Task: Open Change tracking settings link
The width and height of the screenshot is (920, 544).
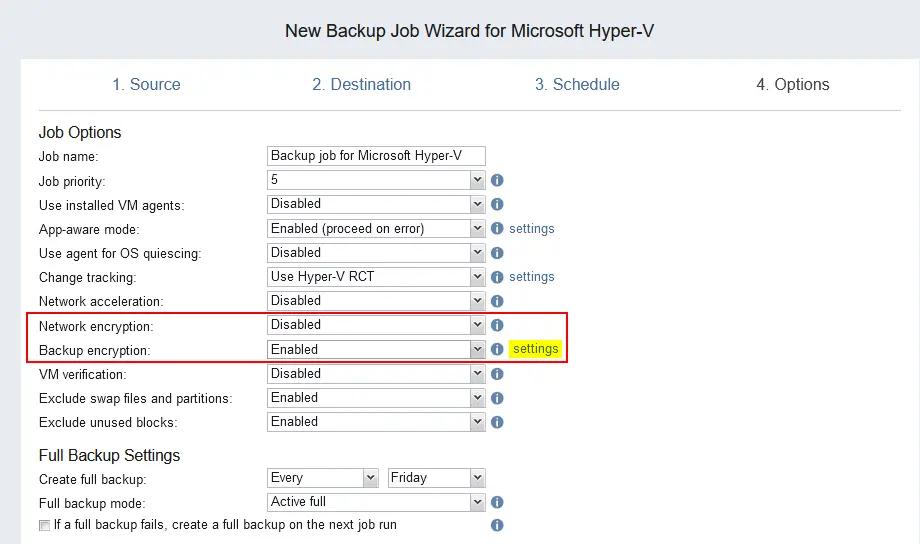Action: (532, 276)
